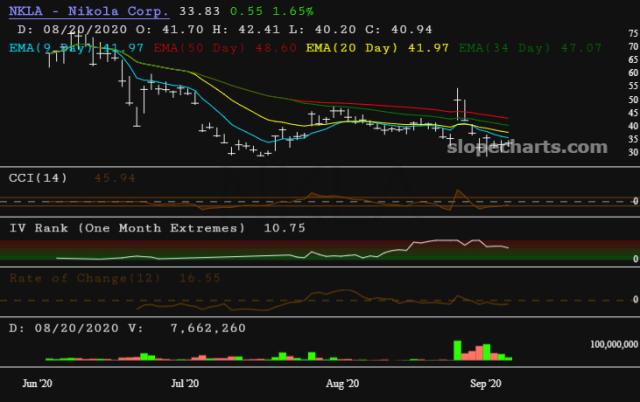640x402 pixels.
Task: Click the 100,000,000 volume axis label
Action: (x=614, y=344)
